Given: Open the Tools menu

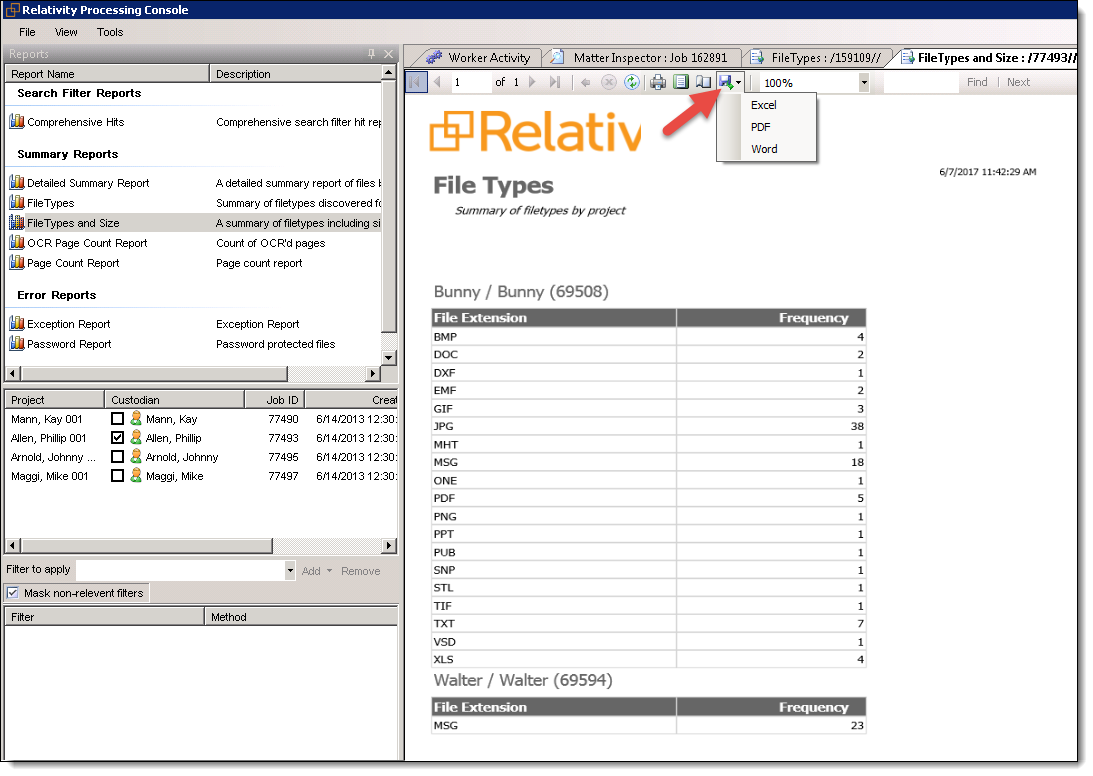Looking at the screenshot, I should 110,32.
